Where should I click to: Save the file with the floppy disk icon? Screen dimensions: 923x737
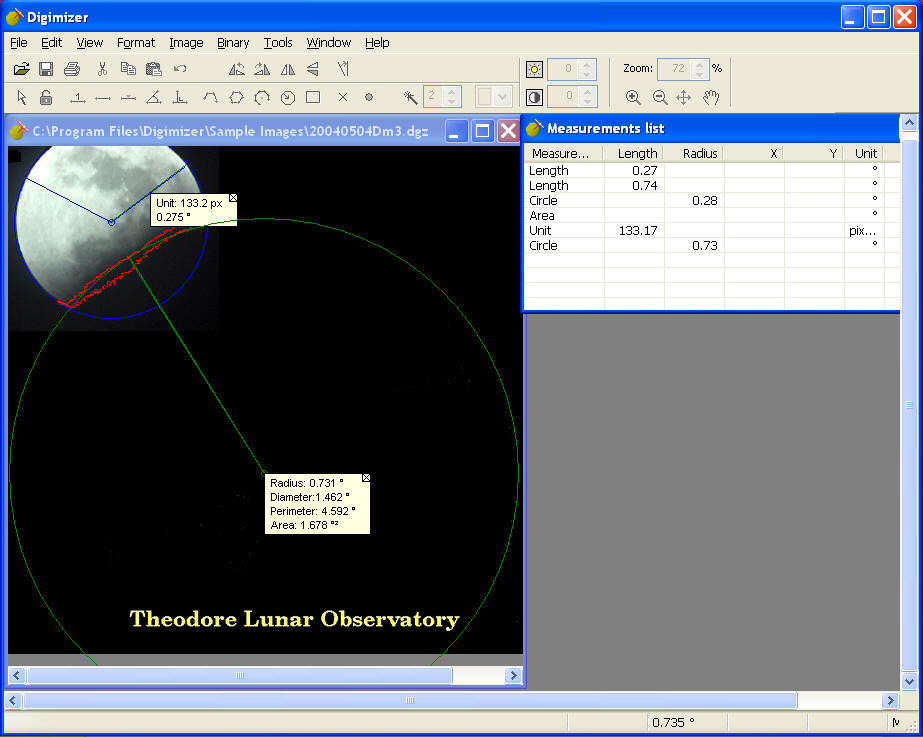pyautogui.click(x=46, y=69)
